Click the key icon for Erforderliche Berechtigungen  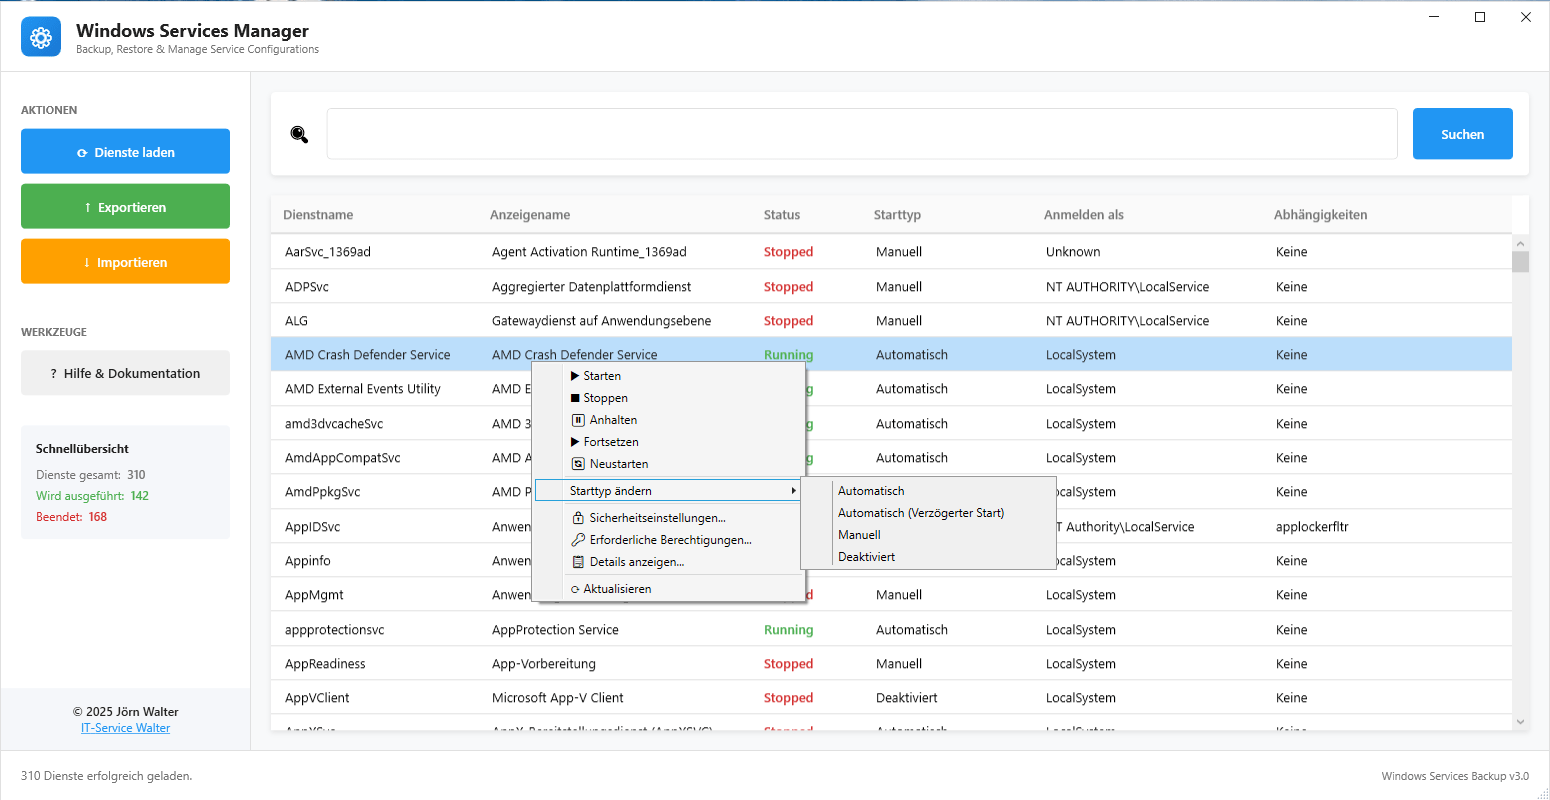click(578, 540)
